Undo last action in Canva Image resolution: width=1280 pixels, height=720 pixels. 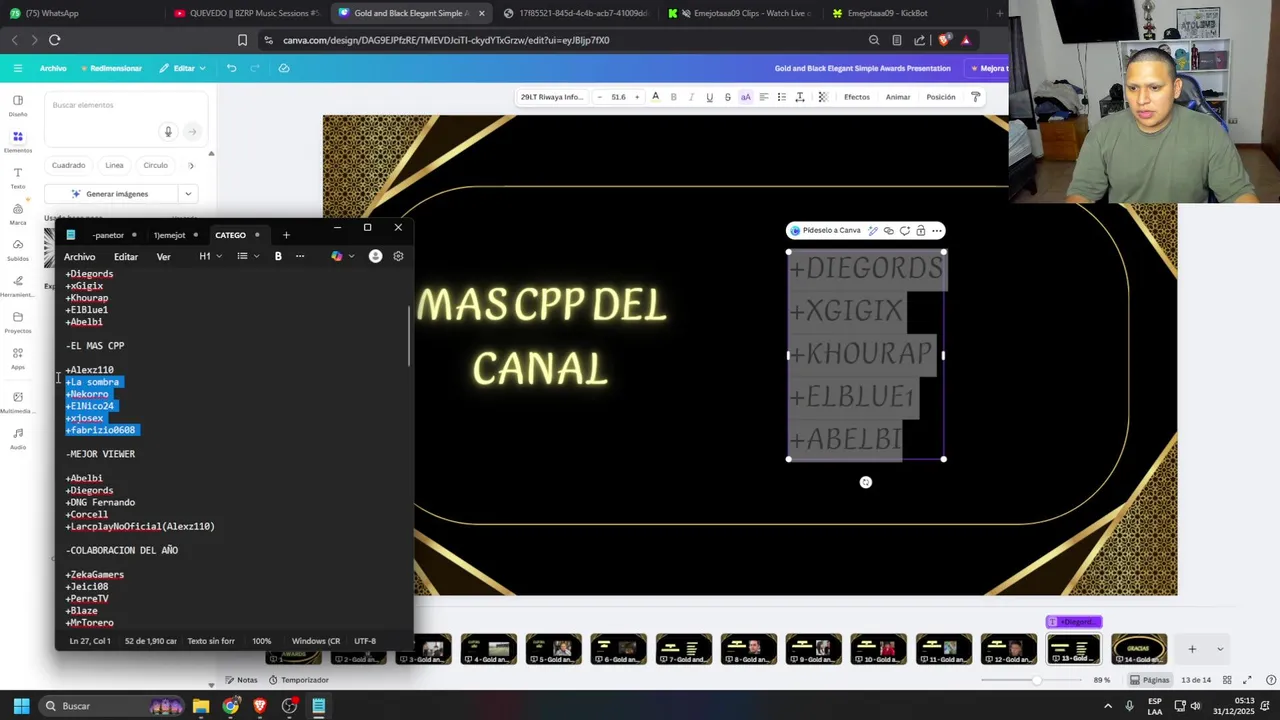[x=231, y=68]
